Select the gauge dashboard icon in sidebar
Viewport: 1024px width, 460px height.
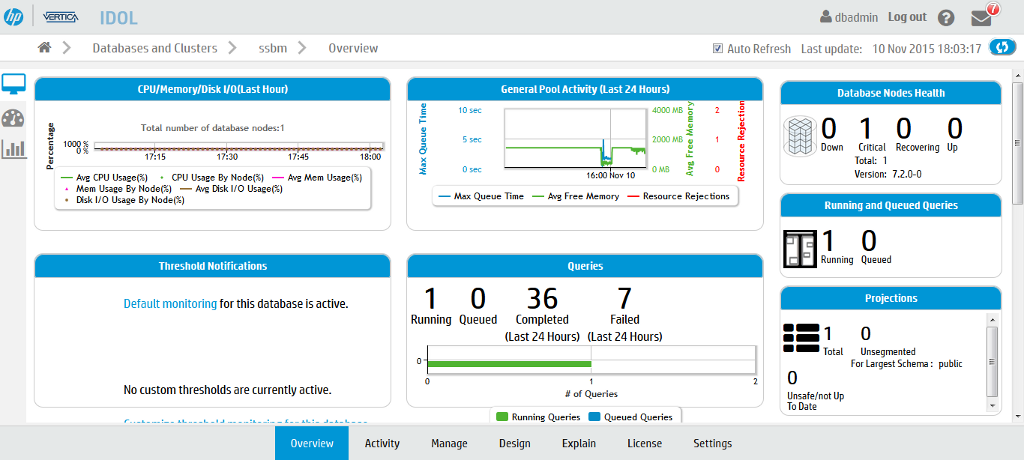pos(14,118)
